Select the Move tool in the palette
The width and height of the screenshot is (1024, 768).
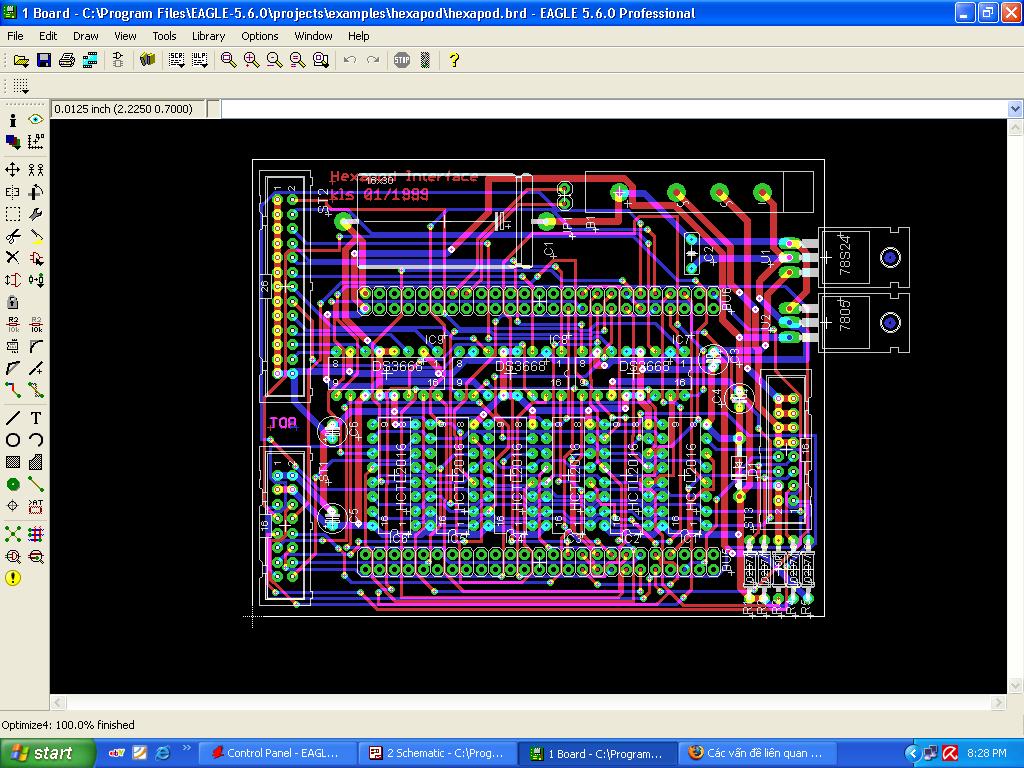tap(13, 170)
